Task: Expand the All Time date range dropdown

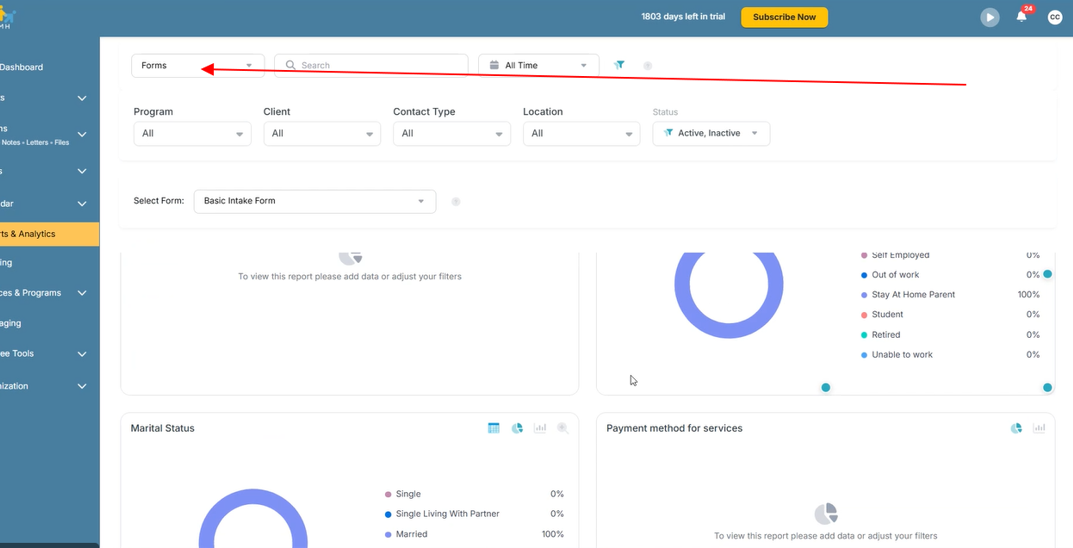Action: tap(539, 66)
